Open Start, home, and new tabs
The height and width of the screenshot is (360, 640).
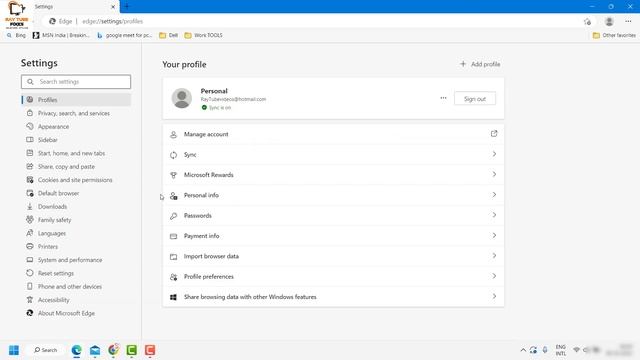click(71, 153)
